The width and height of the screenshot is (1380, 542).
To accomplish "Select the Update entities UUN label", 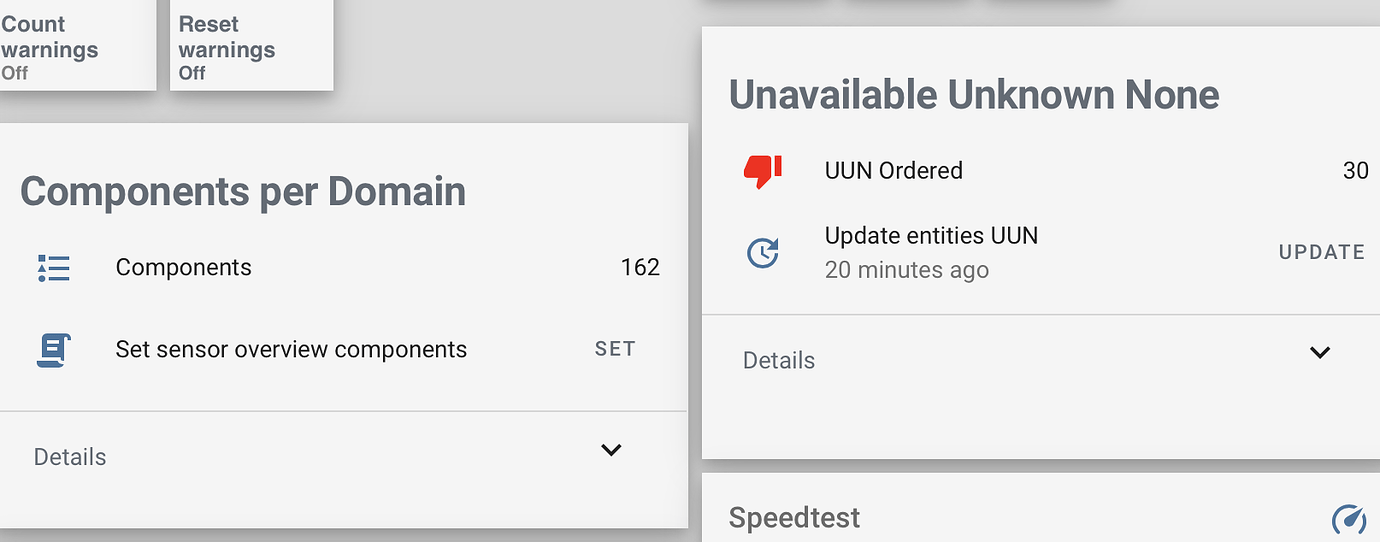I will (931, 236).
